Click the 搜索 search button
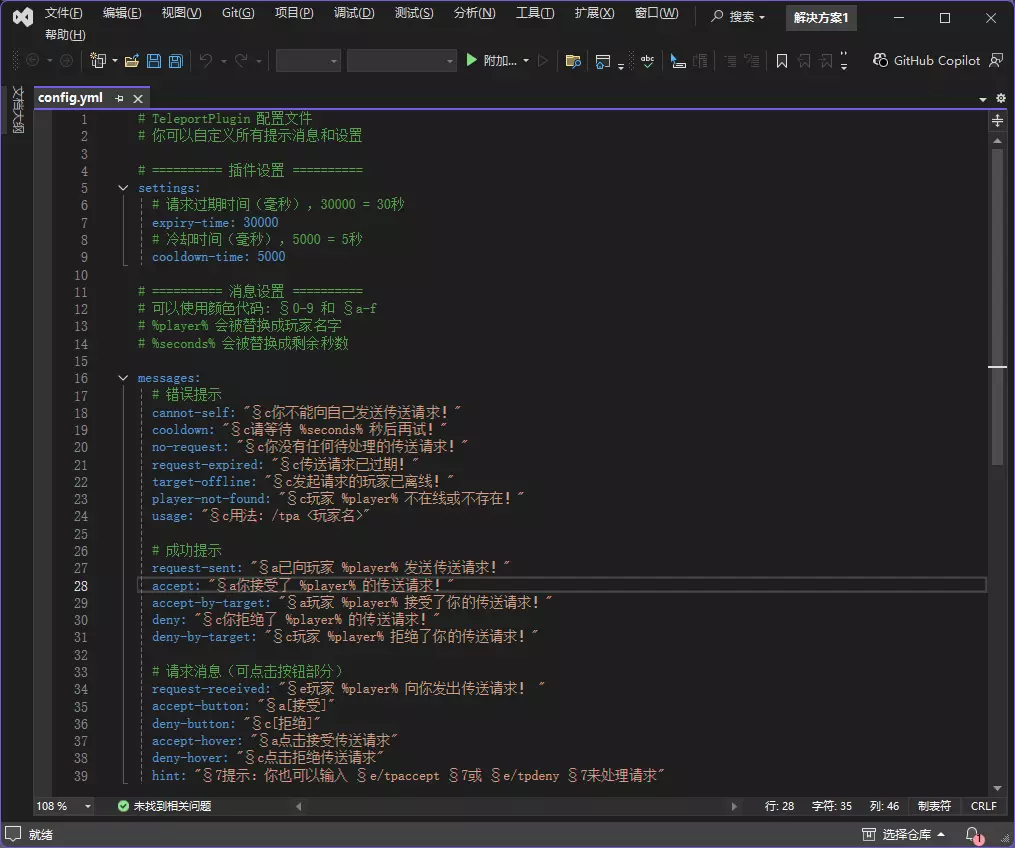Image resolution: width=1015 pixels, height=848 pixels. 737,17
